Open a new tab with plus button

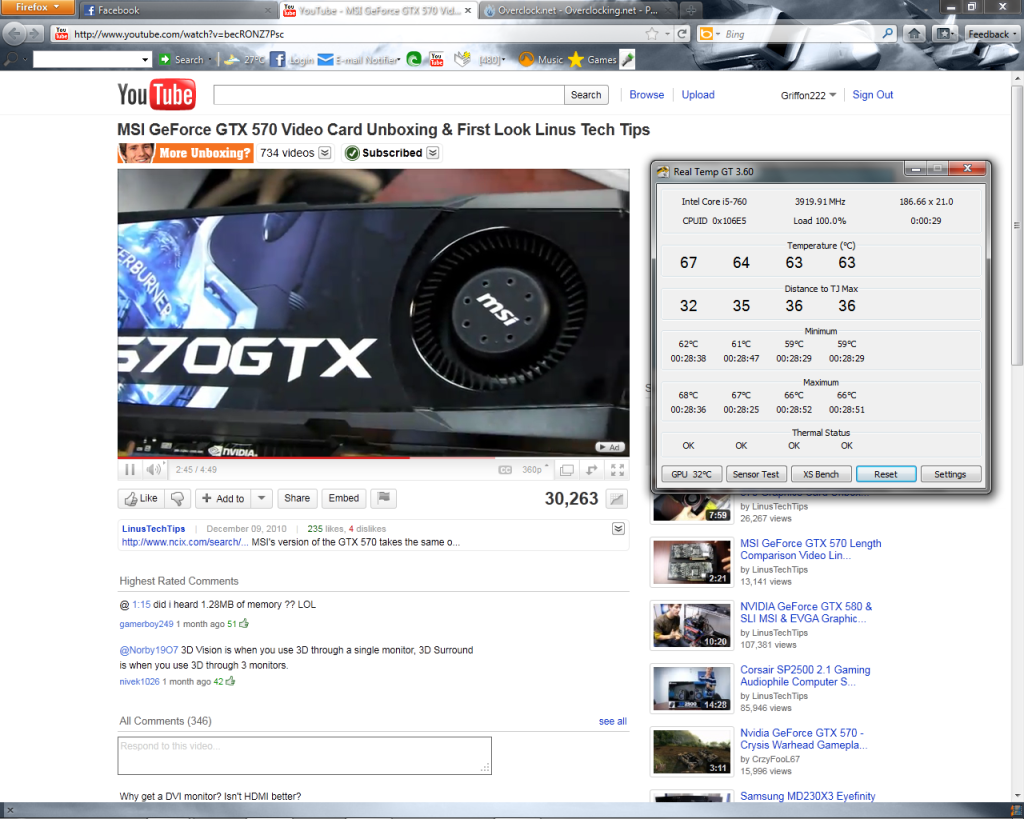click(x=690, y=10)
